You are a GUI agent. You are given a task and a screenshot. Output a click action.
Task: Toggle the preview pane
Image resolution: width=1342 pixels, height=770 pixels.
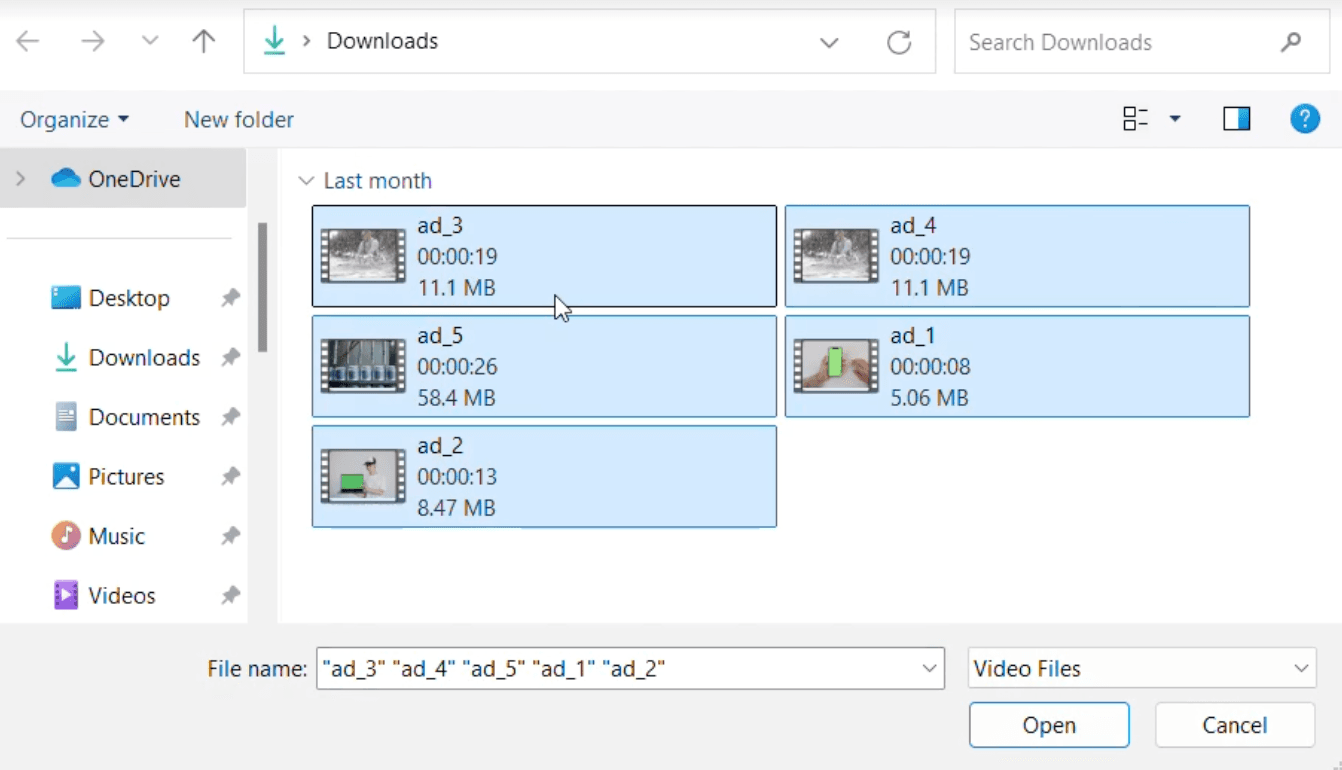tap(1237, 119)
